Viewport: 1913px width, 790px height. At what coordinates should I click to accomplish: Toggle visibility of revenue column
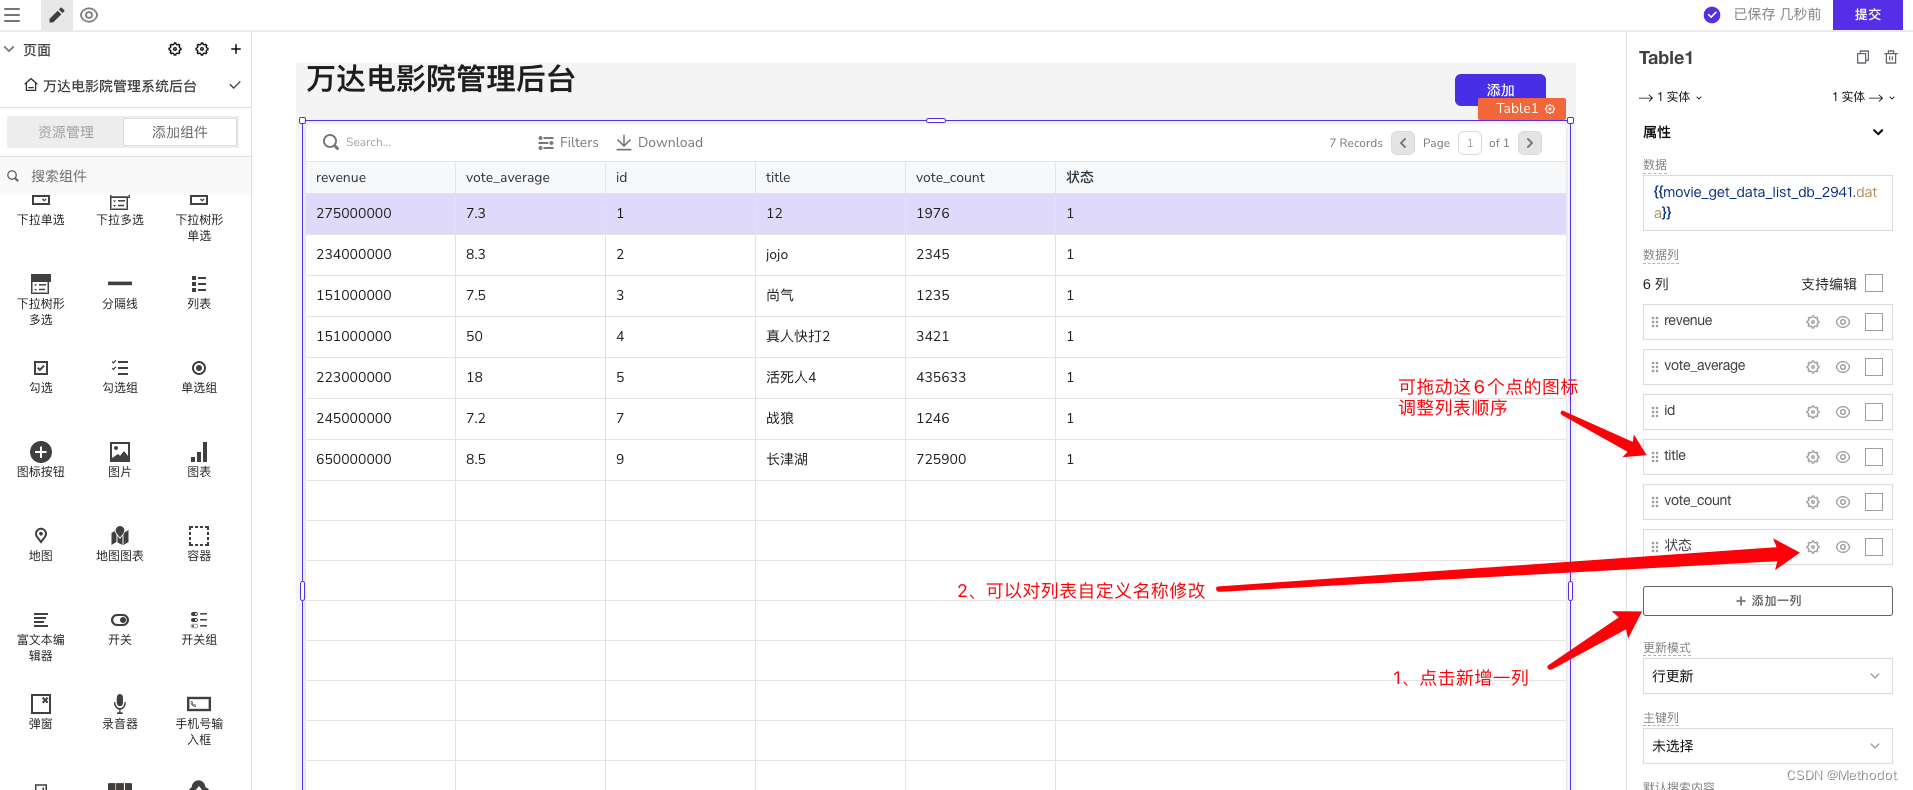[x=1842, y=322]
